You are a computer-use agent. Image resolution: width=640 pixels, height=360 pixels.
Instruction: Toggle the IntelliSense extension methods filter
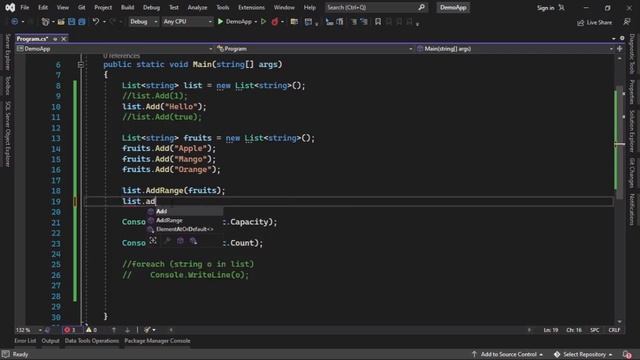[193, 241]
